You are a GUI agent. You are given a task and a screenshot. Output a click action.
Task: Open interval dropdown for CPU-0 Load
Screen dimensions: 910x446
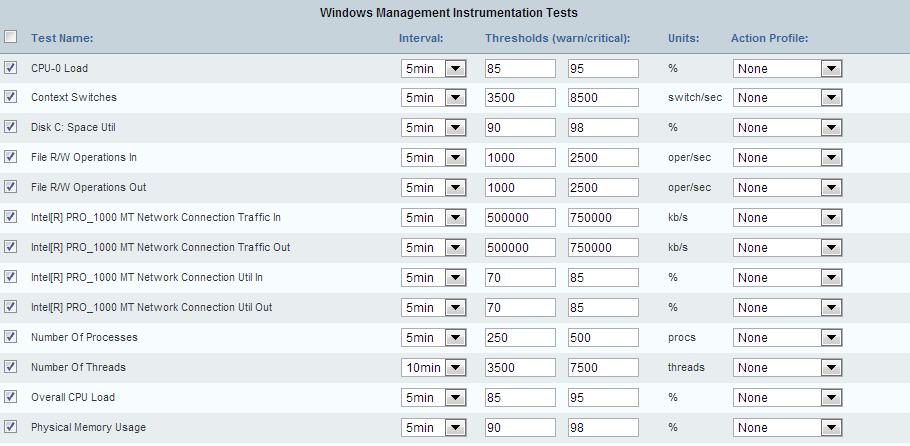(x=434, y=69)
